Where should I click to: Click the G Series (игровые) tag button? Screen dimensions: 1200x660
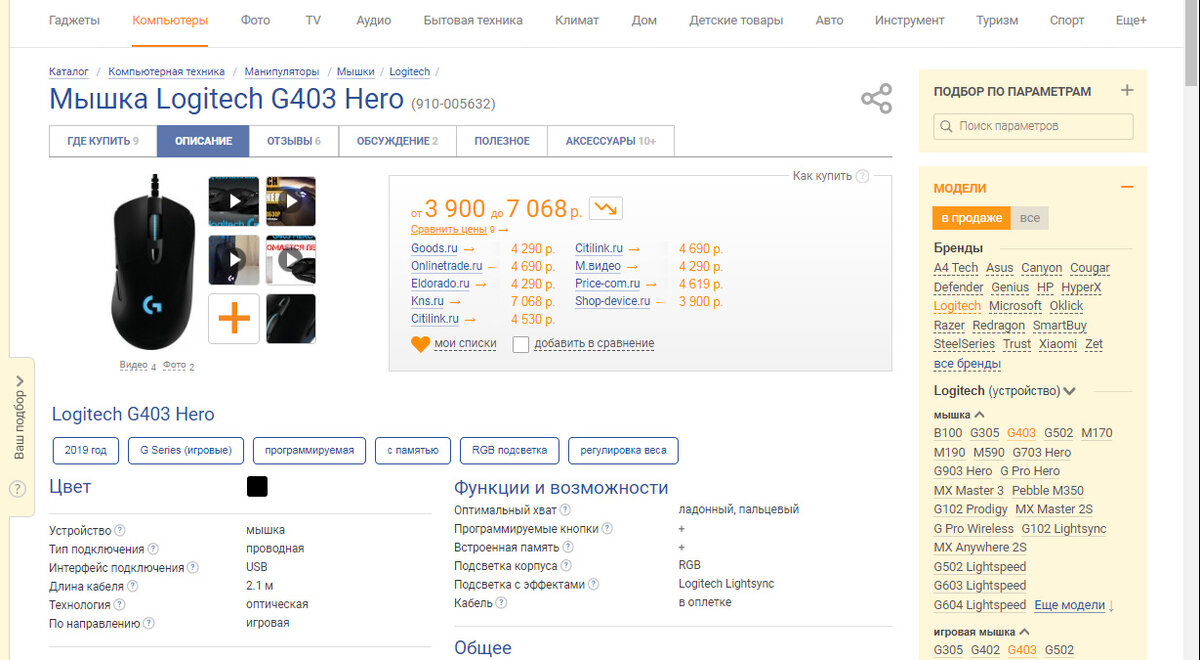pos(186,450)
